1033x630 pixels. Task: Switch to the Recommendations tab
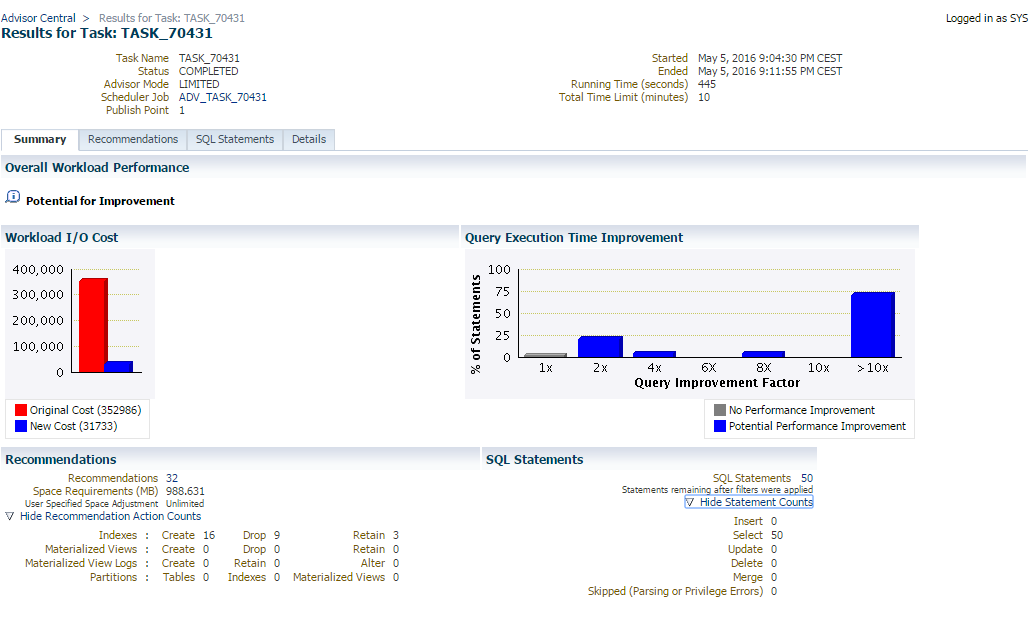coord(133,140)
